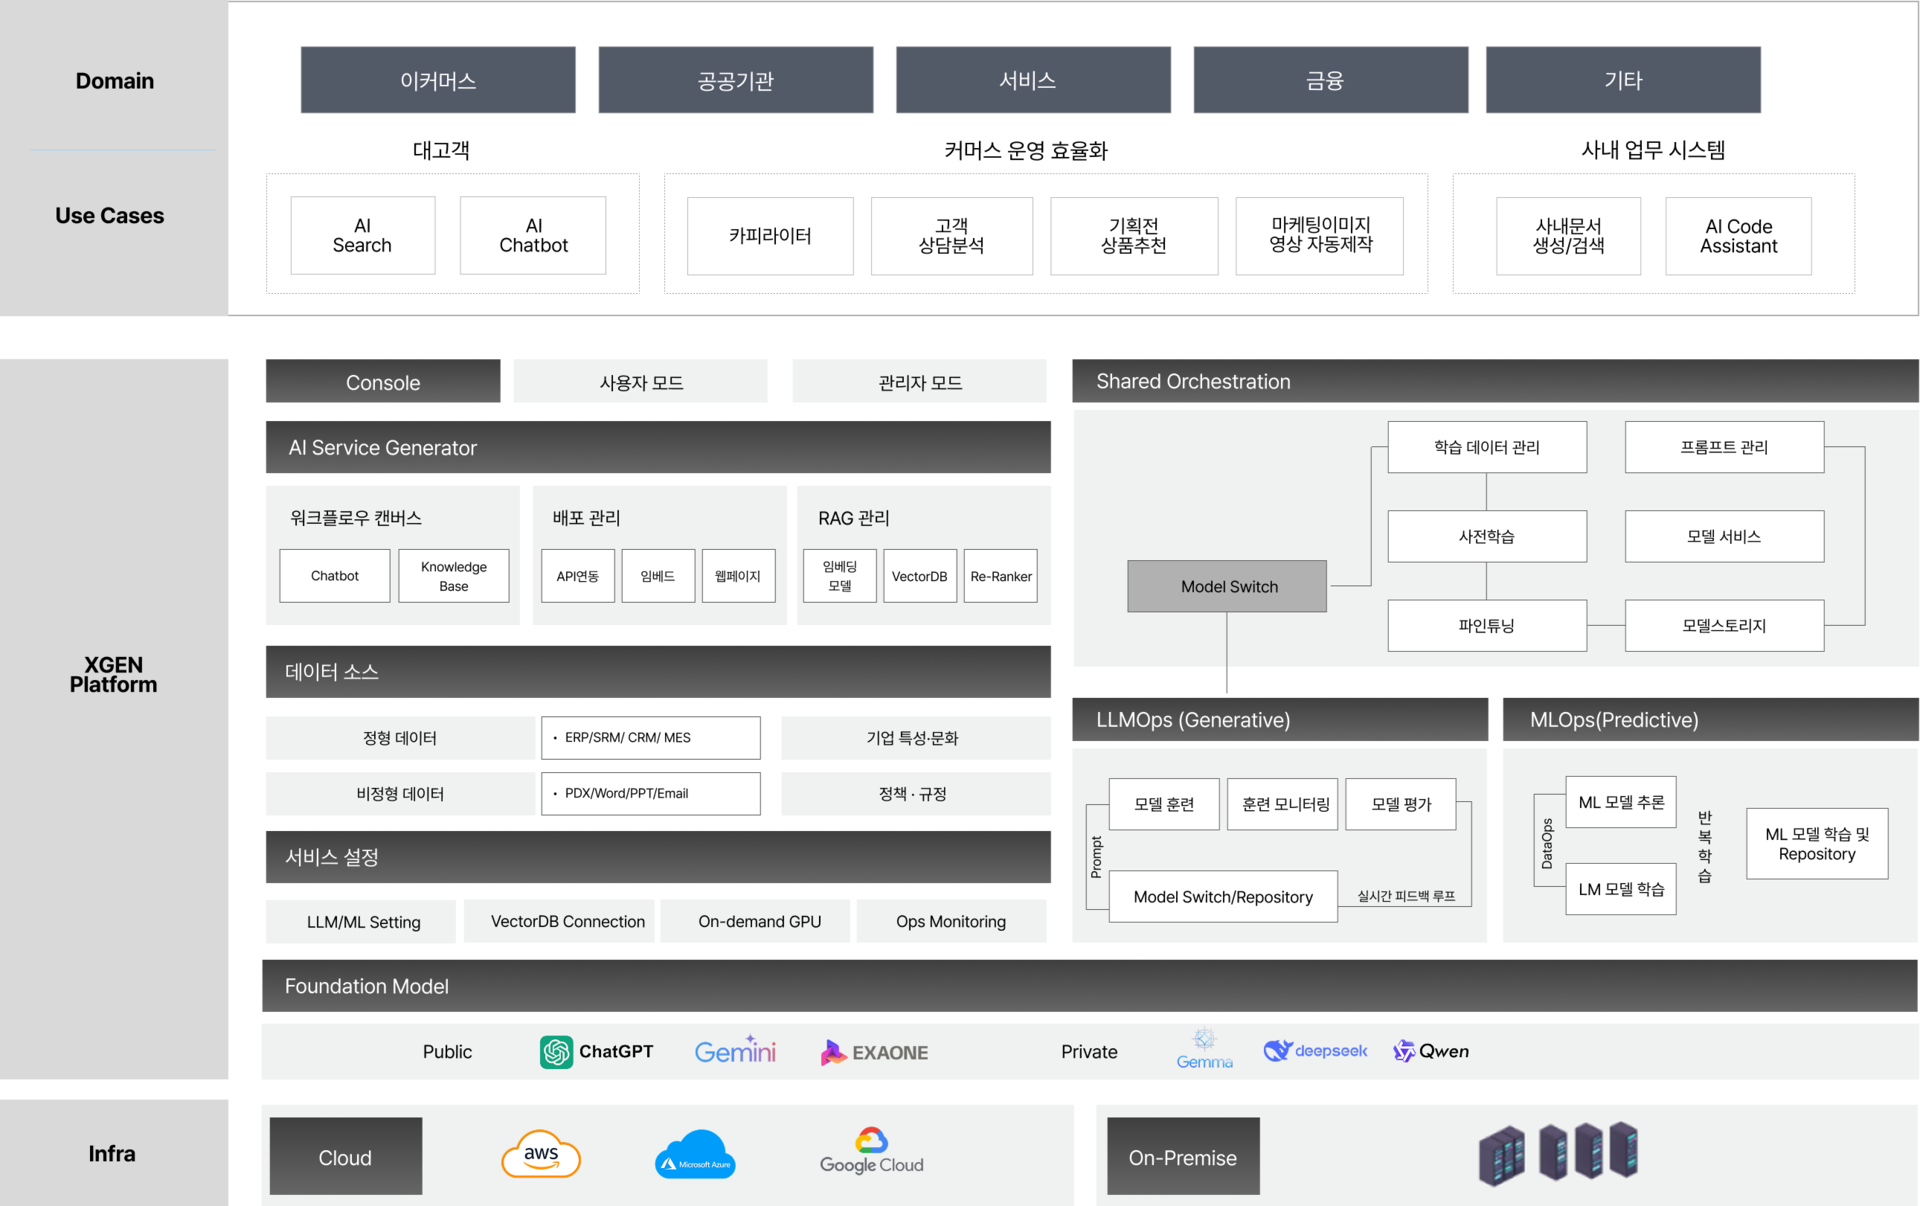Click the Qwen logo
Viewport: 1920px width, 1206px height.
coord(1431,1051)
